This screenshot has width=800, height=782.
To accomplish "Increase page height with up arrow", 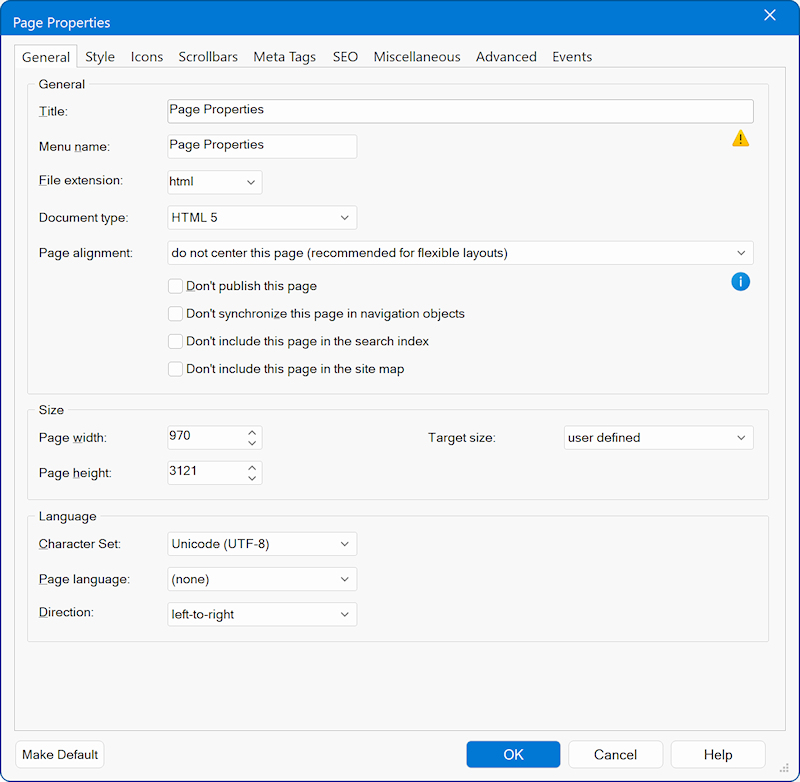I will click(252, 467).
